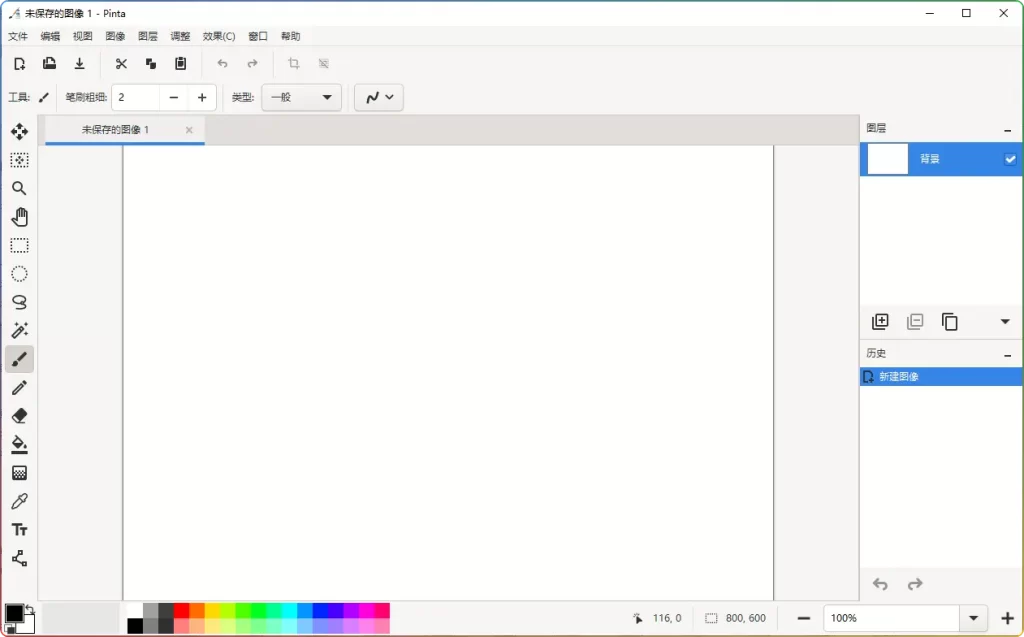This screenshot has height=637, width=1024.
Task: Open the Add New Layer icon
Action: (x=880, y=321)
